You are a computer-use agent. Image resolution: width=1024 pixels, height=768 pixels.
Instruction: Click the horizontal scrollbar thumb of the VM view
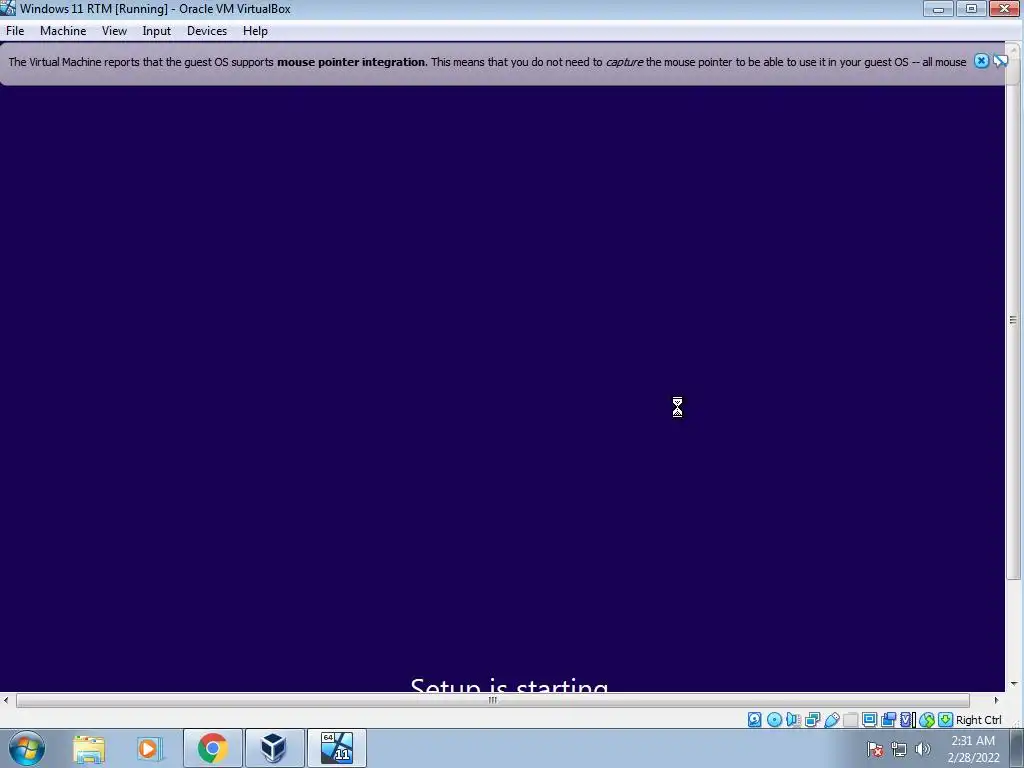[x=492, y=700]
